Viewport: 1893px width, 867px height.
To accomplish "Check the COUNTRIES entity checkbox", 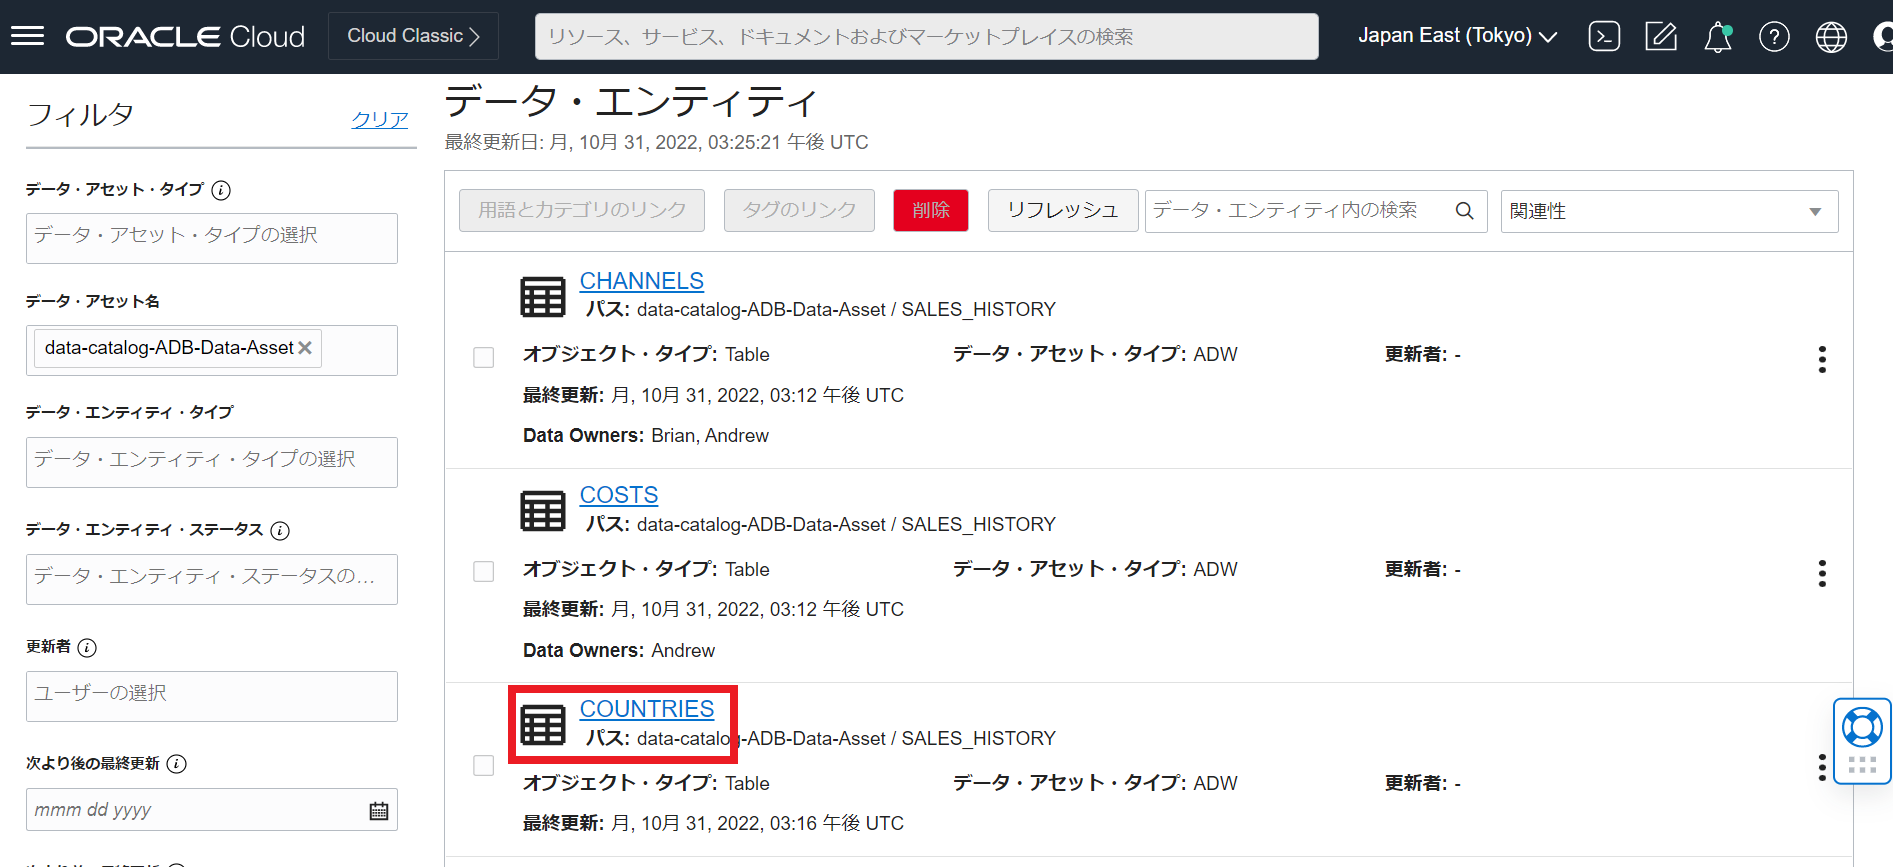I will [x=484, y=765].
